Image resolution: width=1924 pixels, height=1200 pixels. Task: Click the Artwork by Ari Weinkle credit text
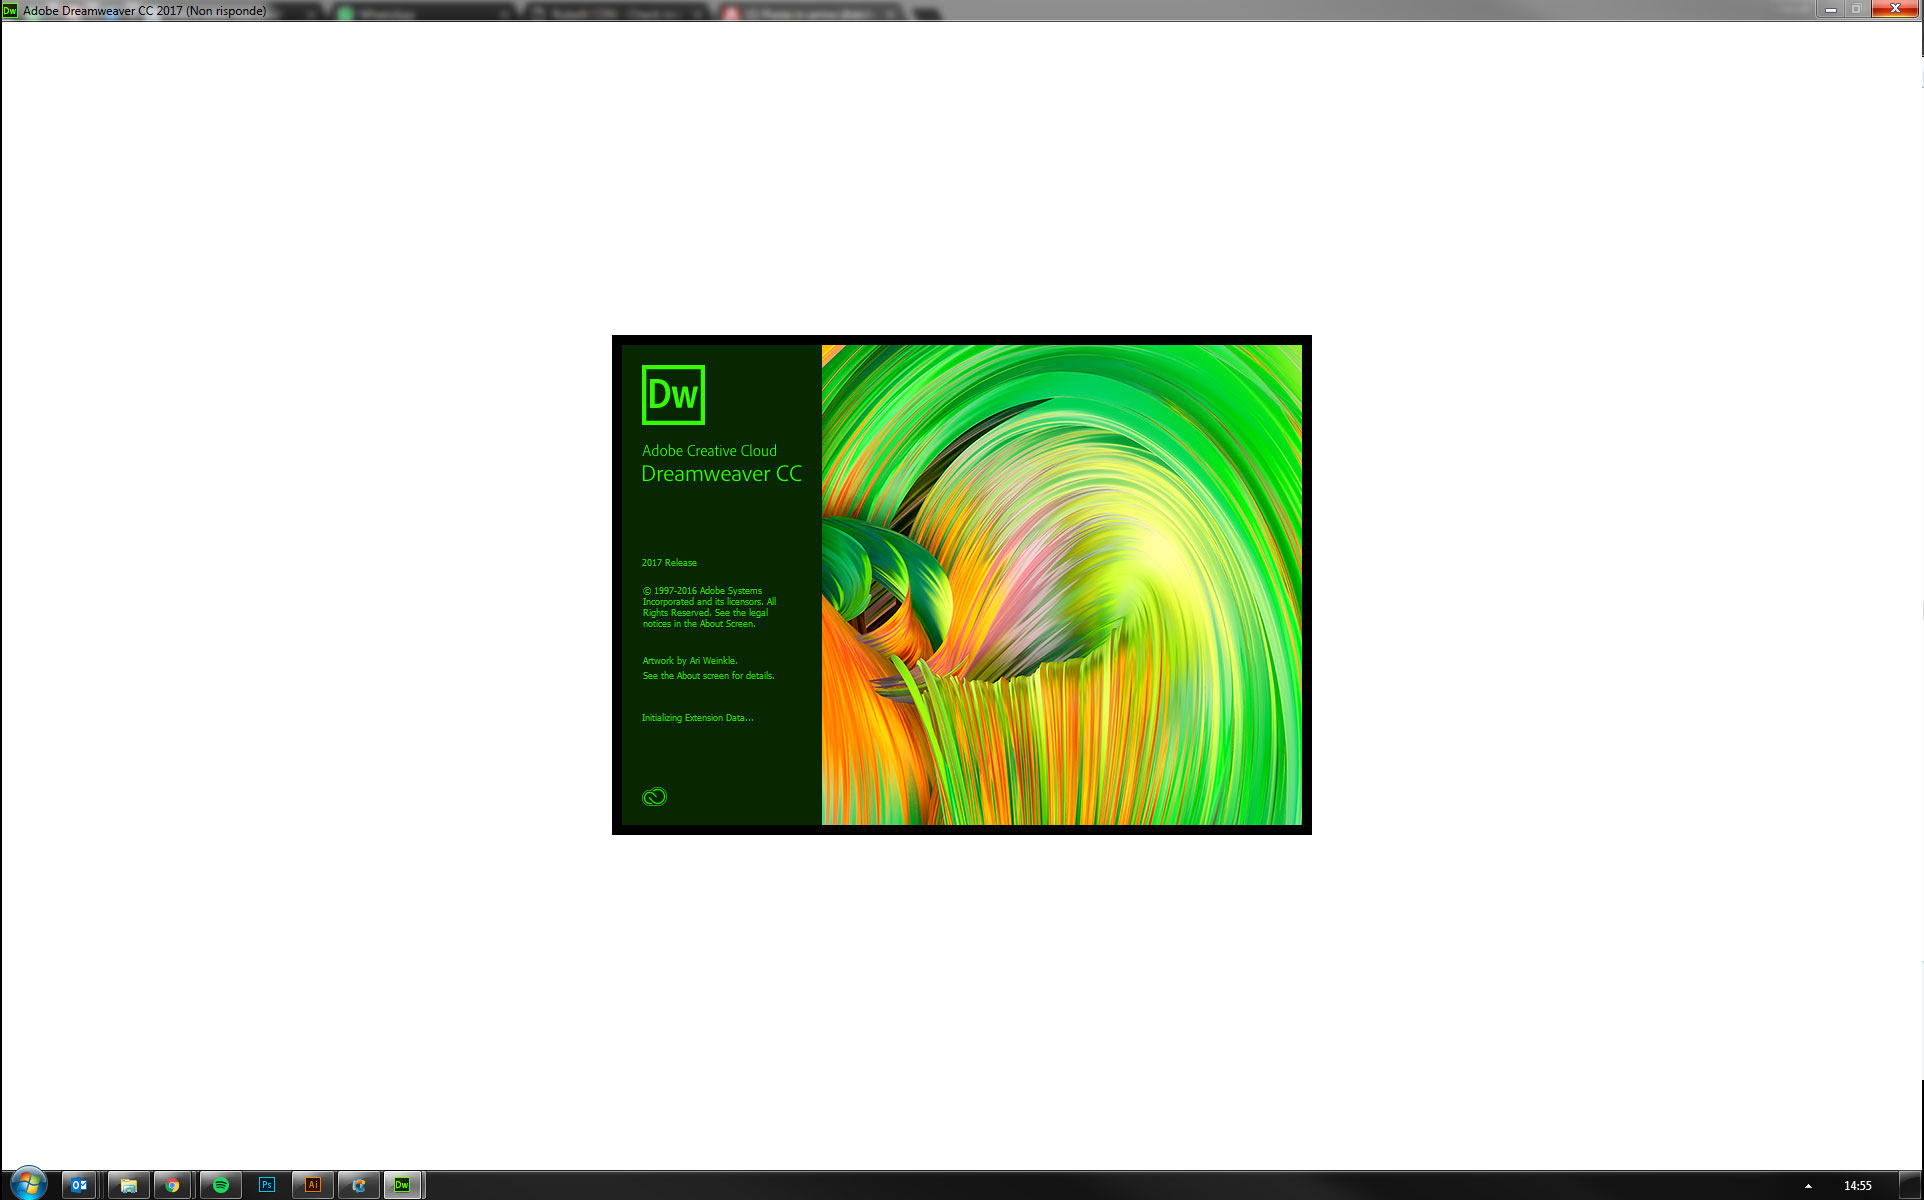click(x=689, y=661)
